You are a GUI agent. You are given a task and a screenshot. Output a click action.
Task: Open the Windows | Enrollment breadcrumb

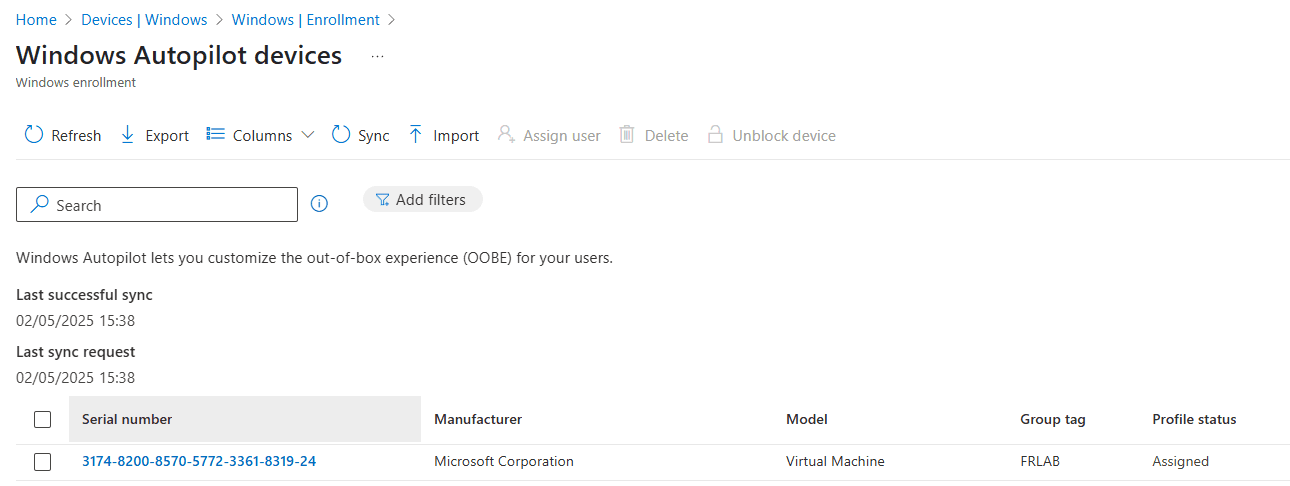click(305, 20)
